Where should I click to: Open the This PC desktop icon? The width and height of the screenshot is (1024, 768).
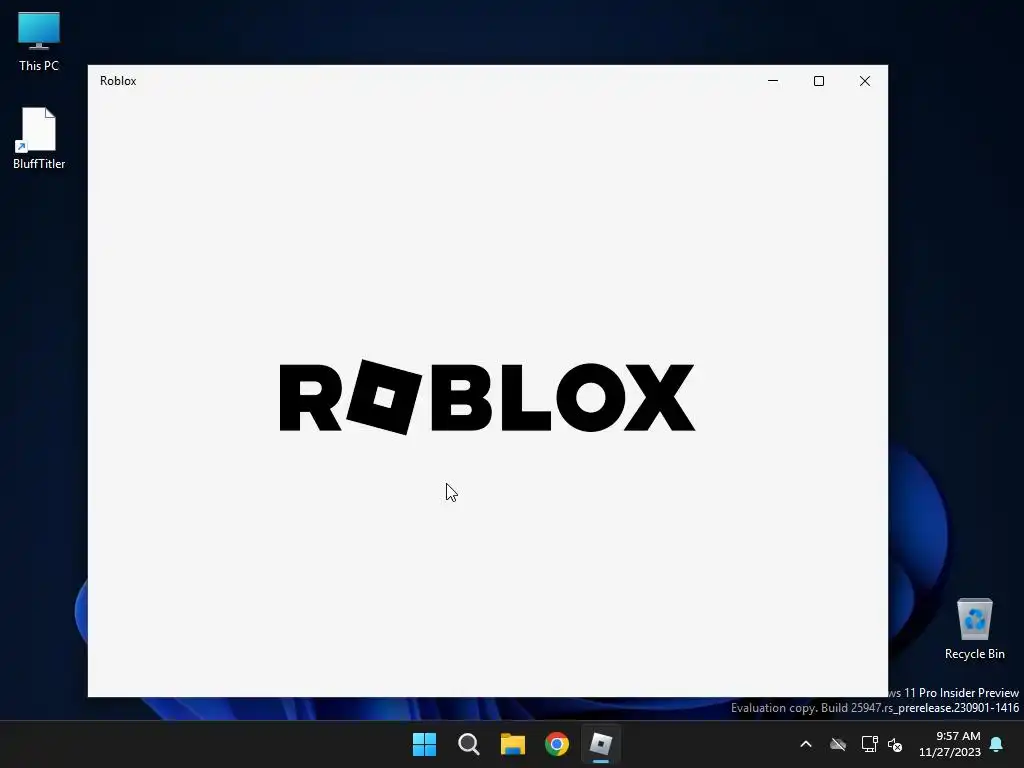click(x=39, y=40)
